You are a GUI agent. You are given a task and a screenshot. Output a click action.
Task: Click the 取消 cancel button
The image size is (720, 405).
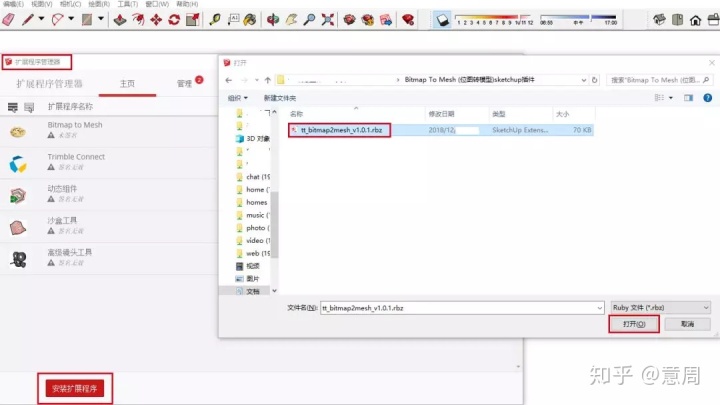point(687,324)
